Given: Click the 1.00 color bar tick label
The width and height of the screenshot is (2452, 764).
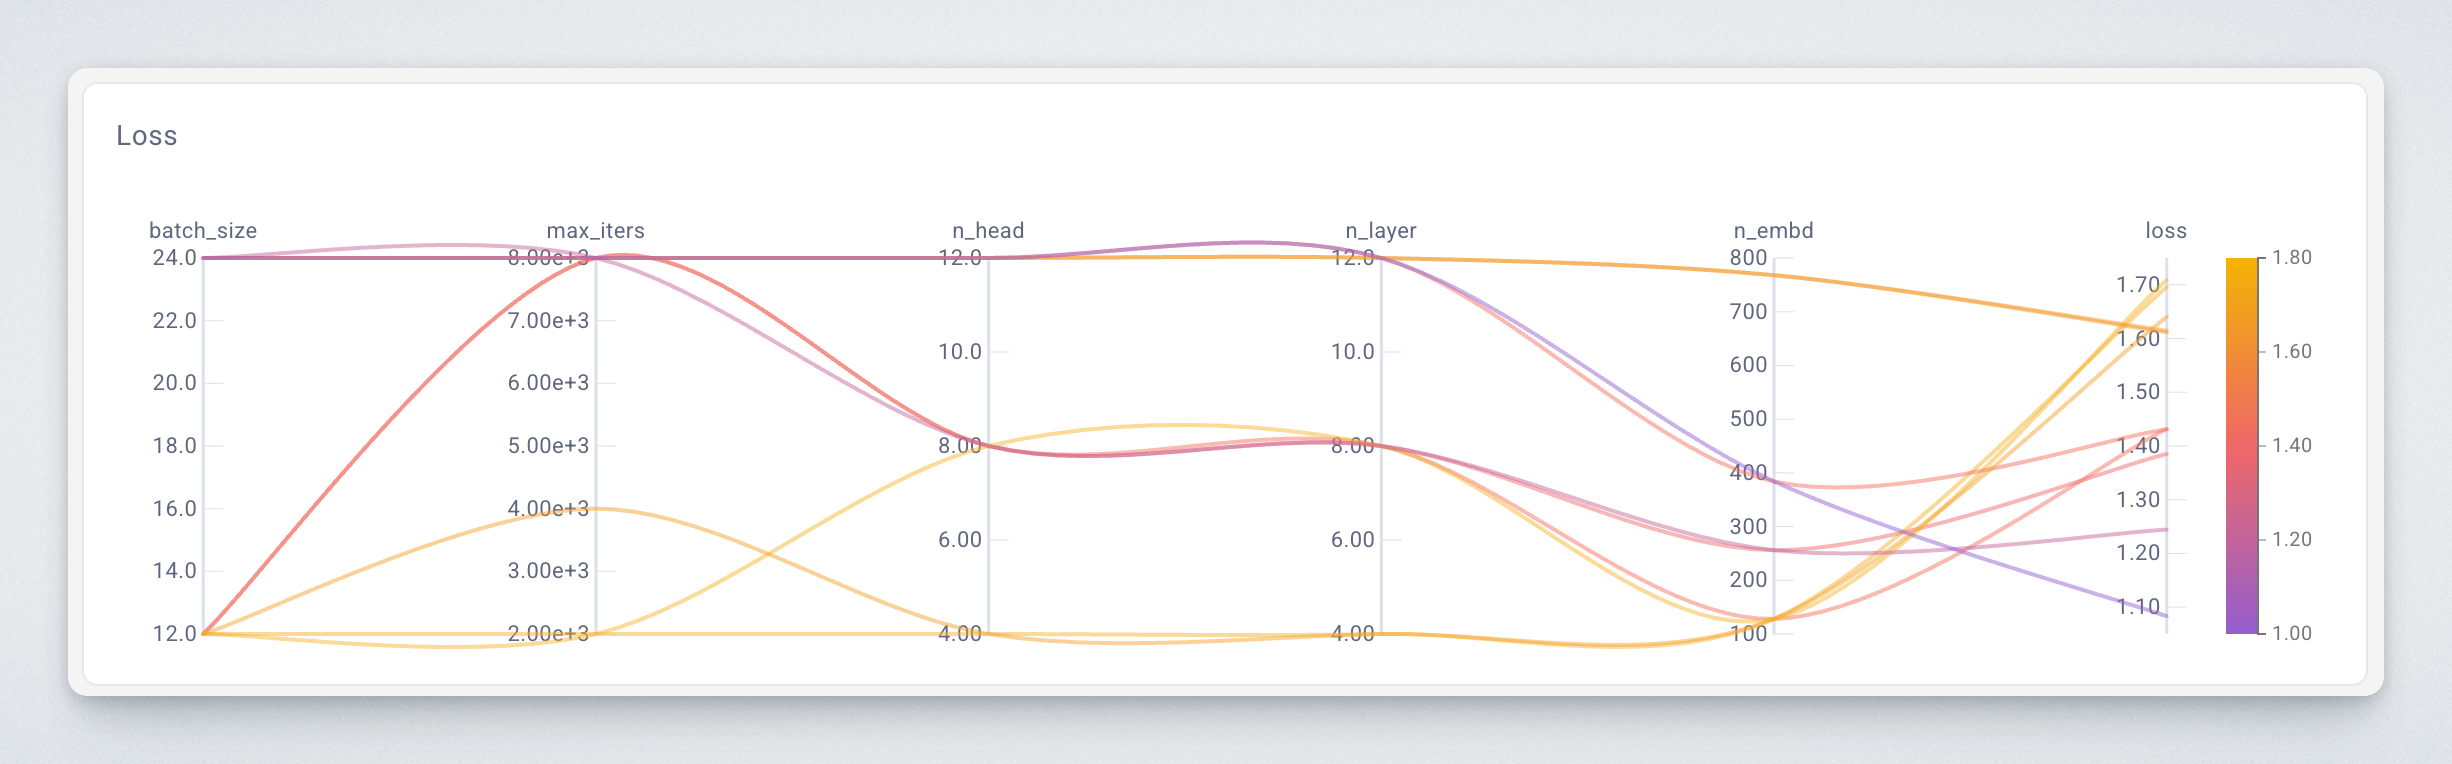Looking at the screenshot, I should (x=2292, y=633).
